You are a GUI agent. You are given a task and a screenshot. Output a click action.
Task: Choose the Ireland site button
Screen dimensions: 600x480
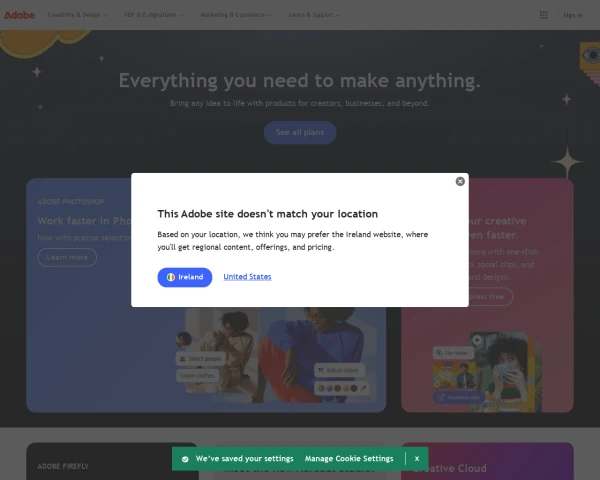tap(185, 277)
